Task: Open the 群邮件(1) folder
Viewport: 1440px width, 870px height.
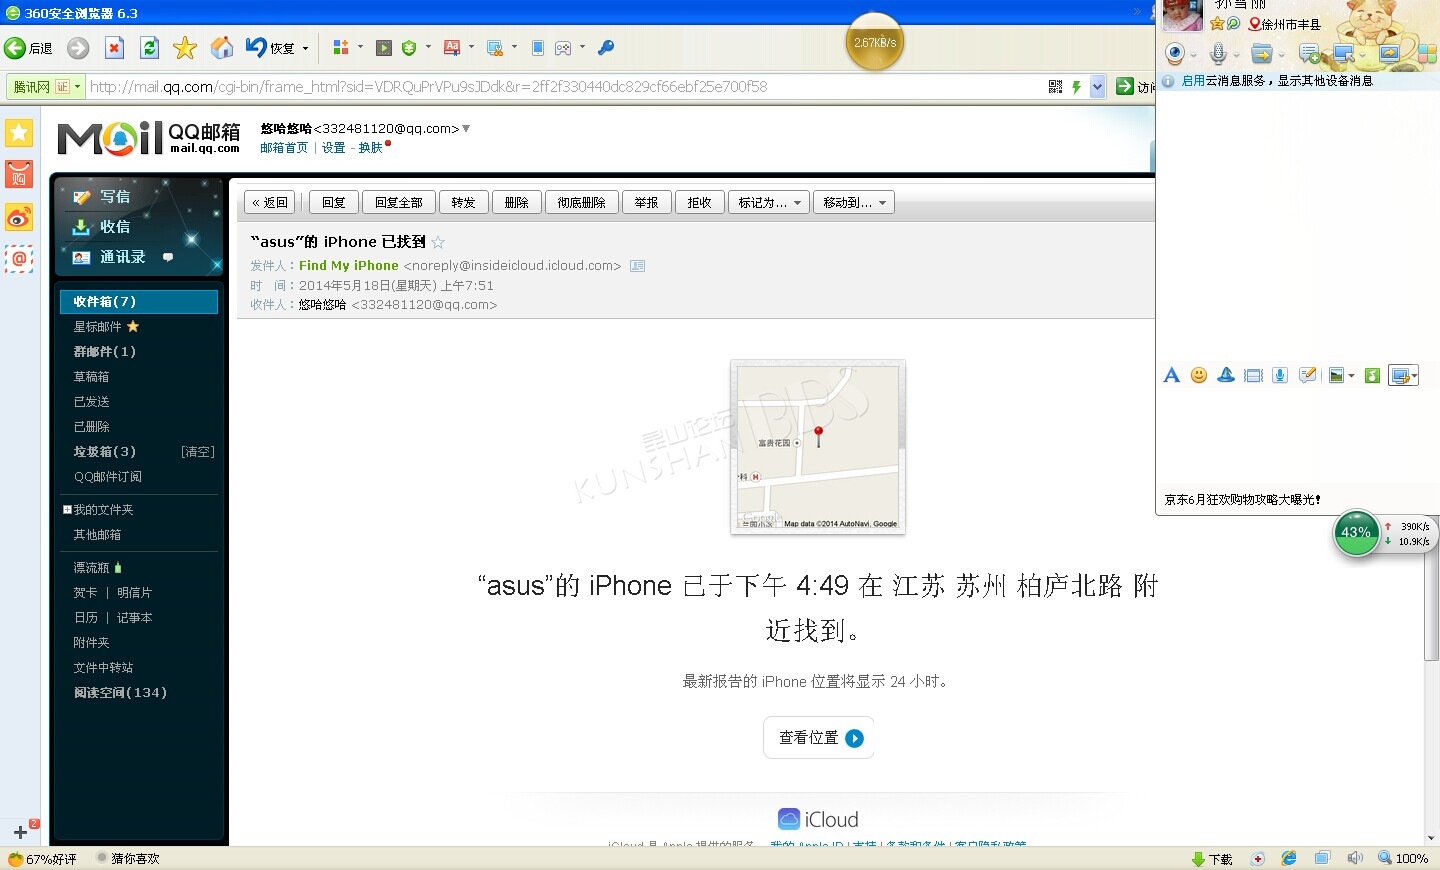Action: click(x=104, y=351)
